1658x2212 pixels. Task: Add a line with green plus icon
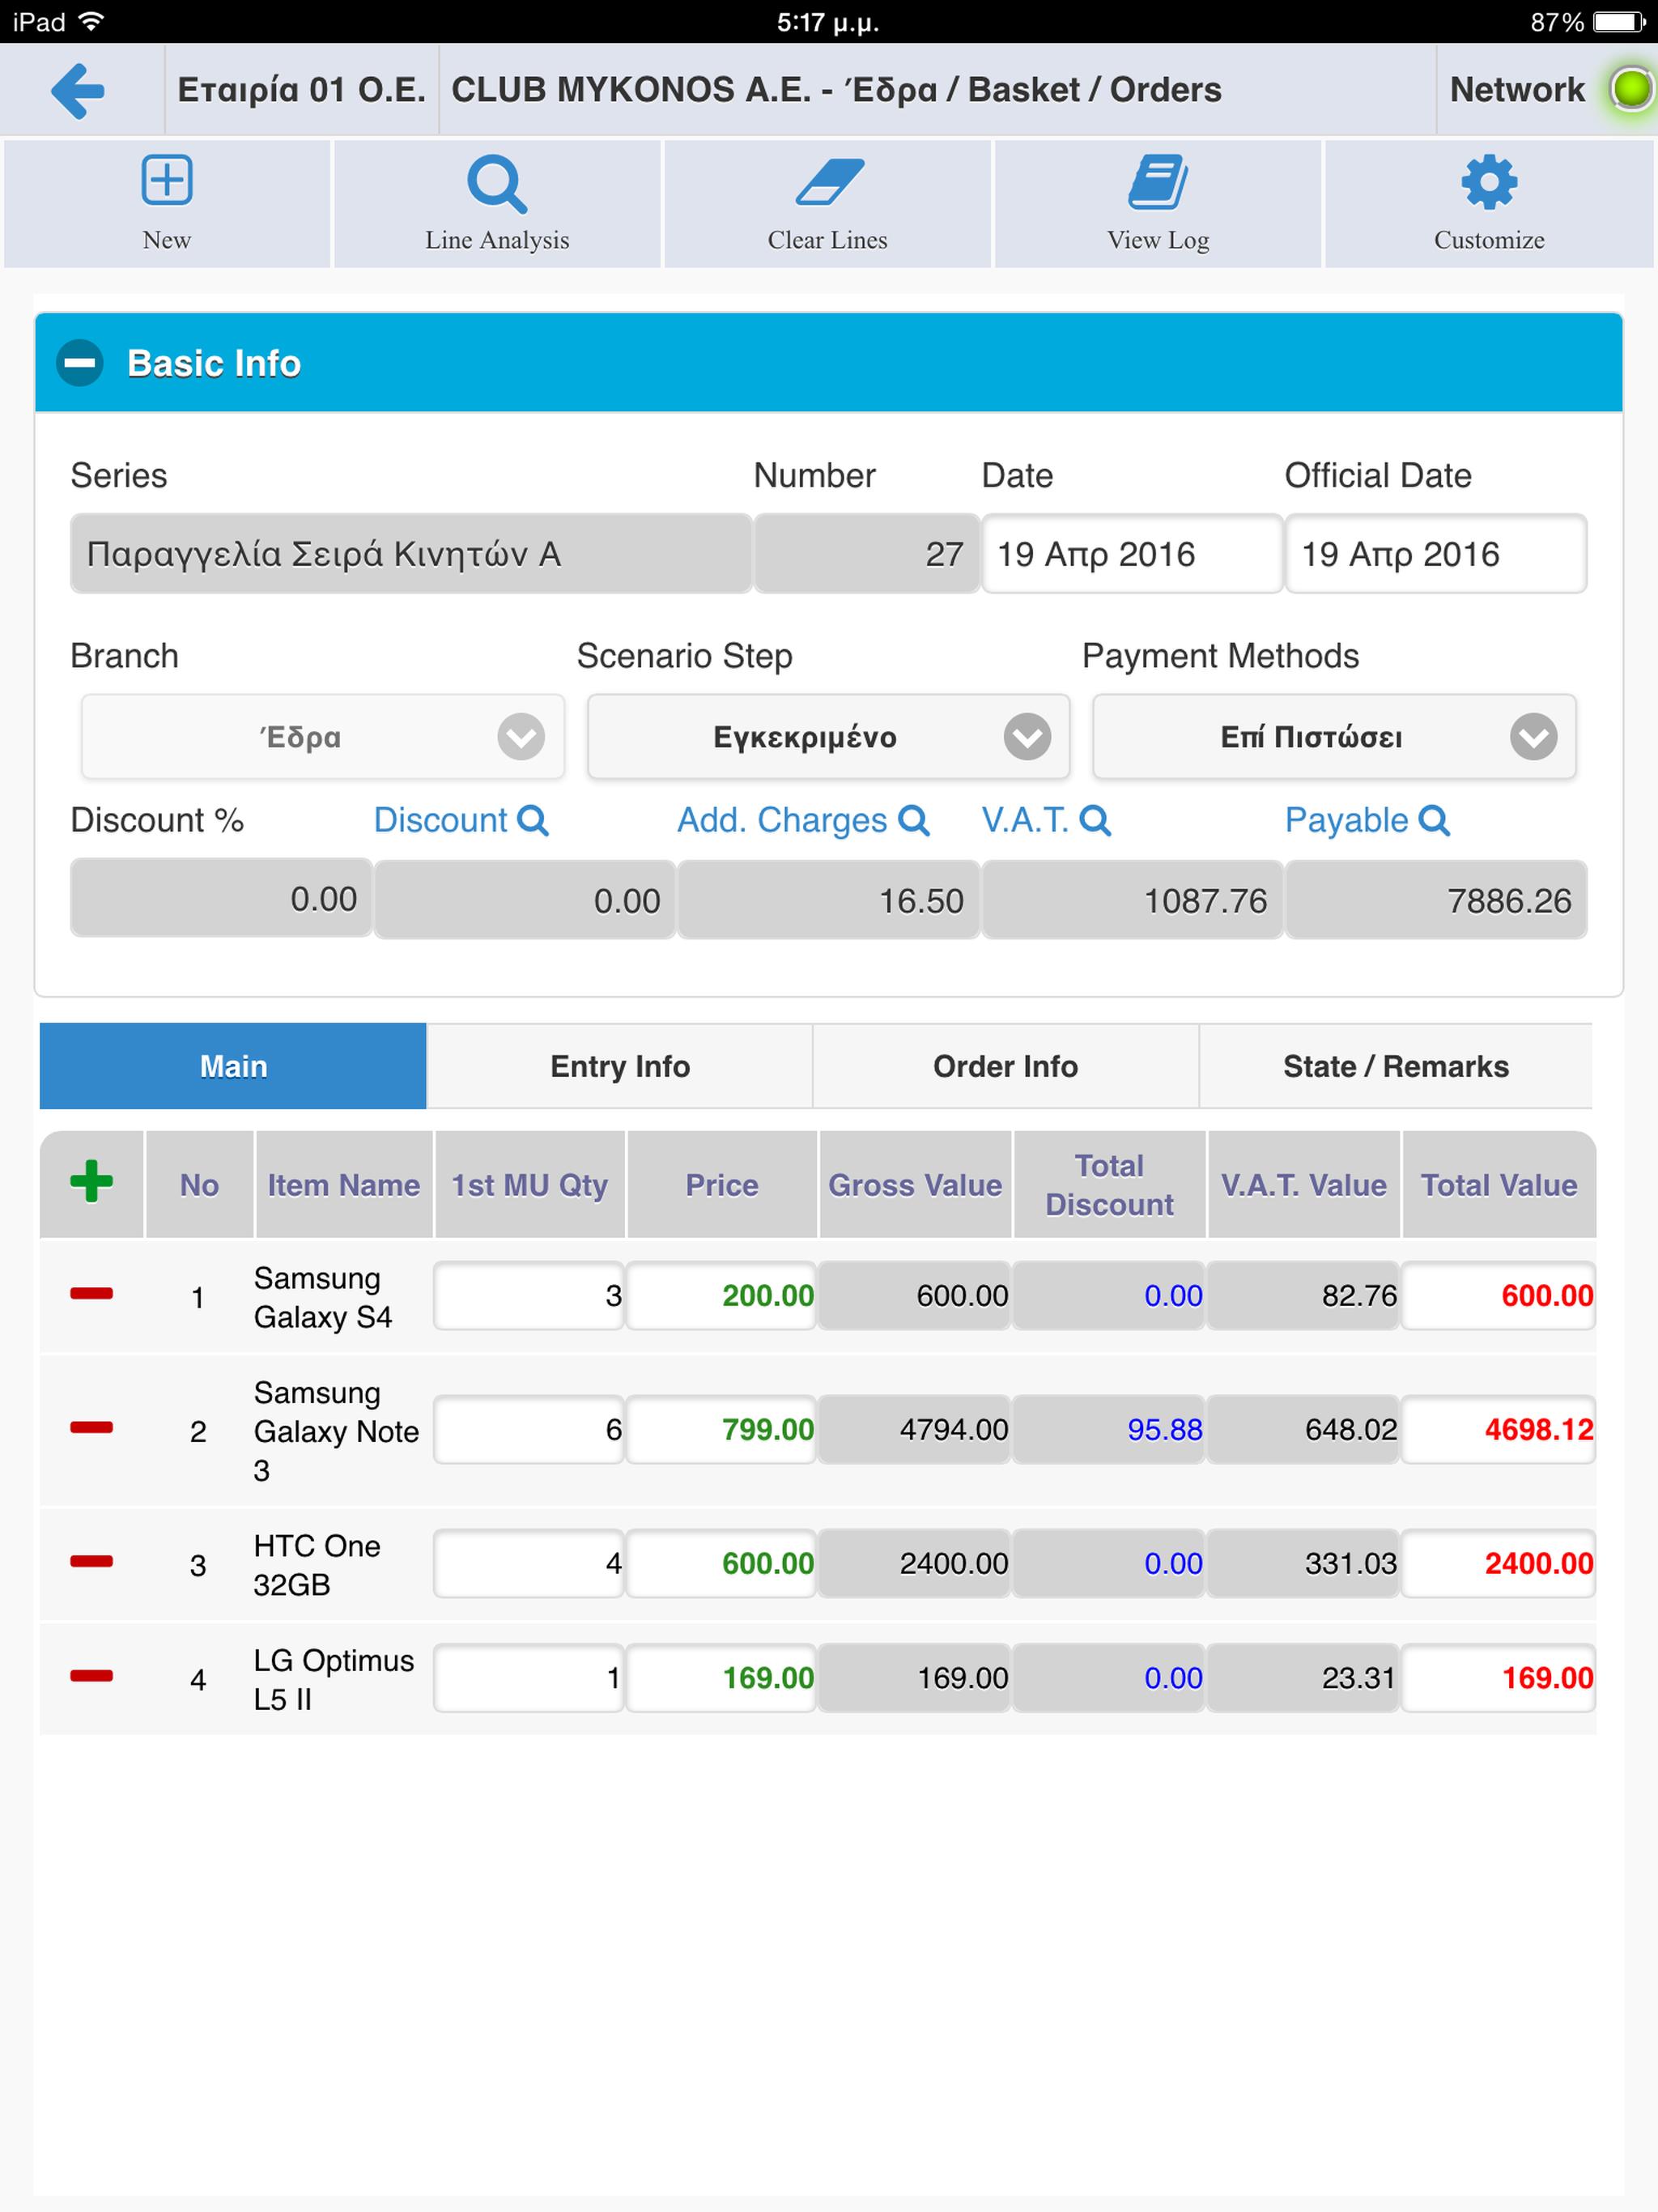pos(91,1181)
